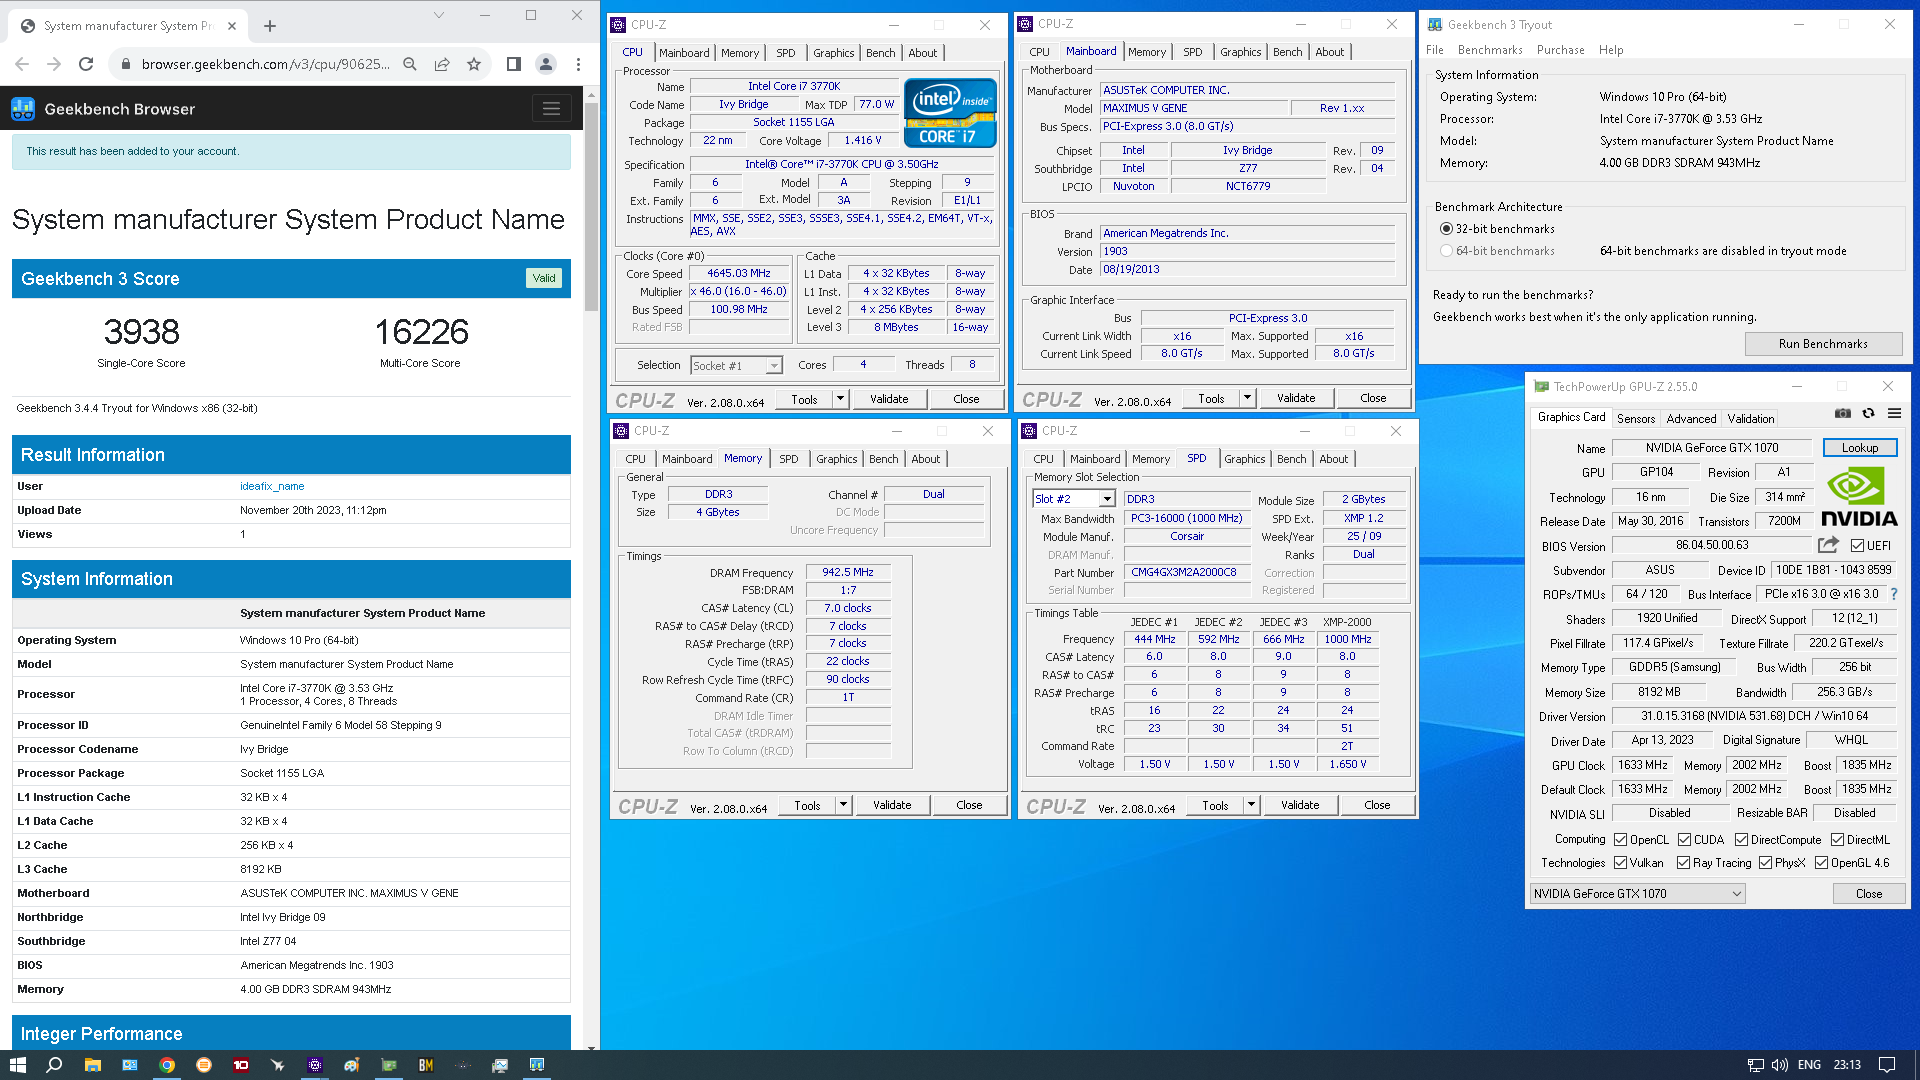The height and width of the screenshot is (1080, 1920).
Task: Open the Graphics tab in CPU-Z Mainboard window
Action: coord(1240,52)
